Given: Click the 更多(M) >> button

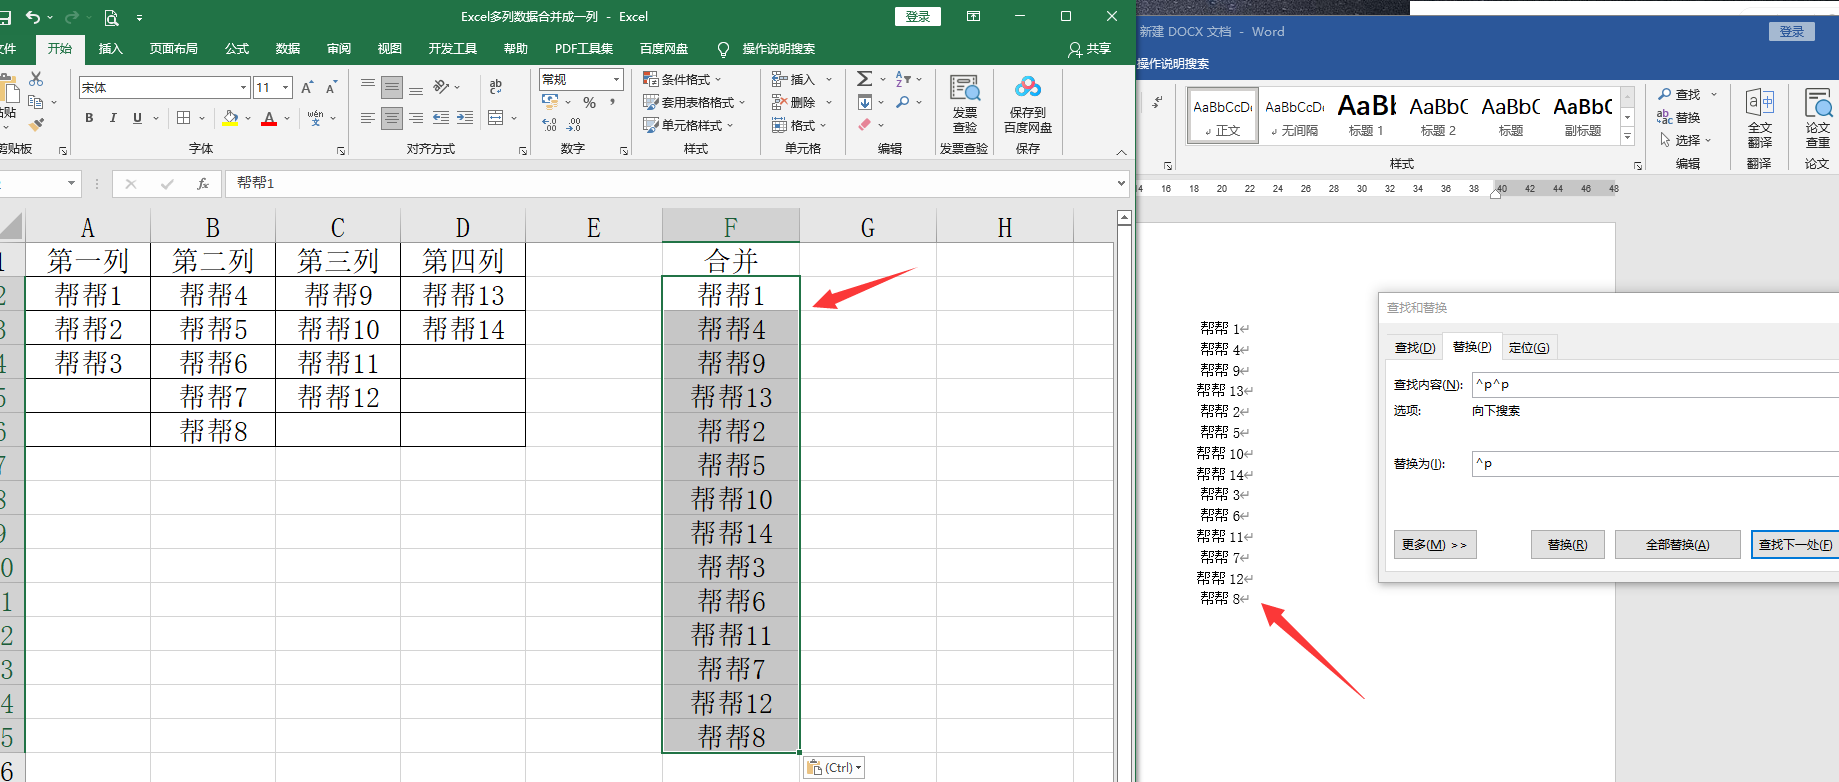Looking at the screenshot, I should pos(1434,545).
